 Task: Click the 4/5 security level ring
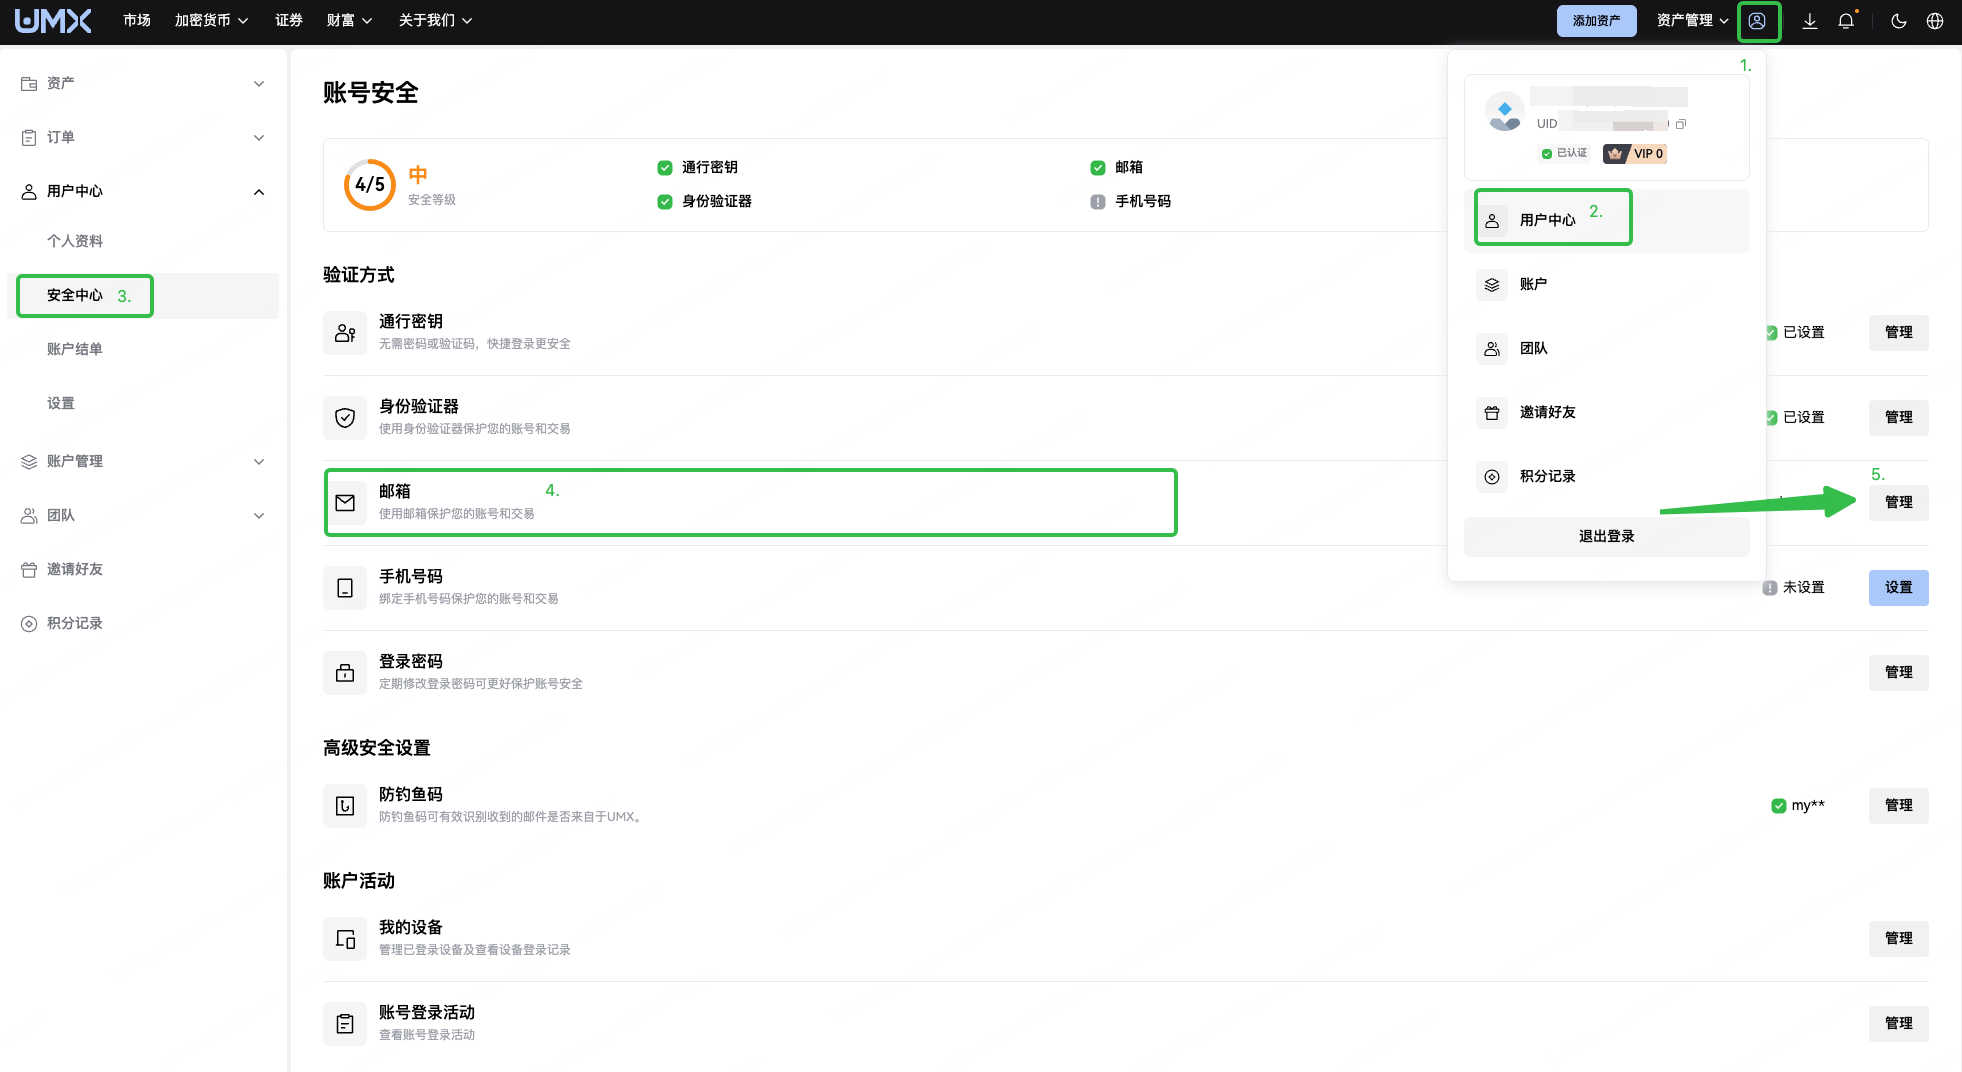click(370, 185)
